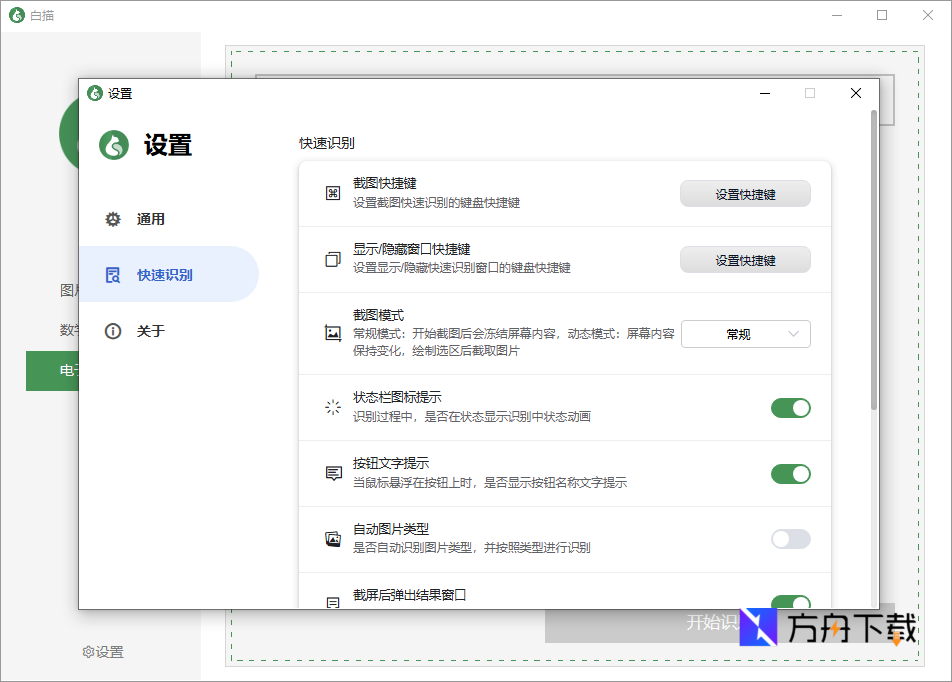Screen dimensions: 952x682
Task: Click the spinner icon beside 状态栏图标提示
Action: coord(333,408)
